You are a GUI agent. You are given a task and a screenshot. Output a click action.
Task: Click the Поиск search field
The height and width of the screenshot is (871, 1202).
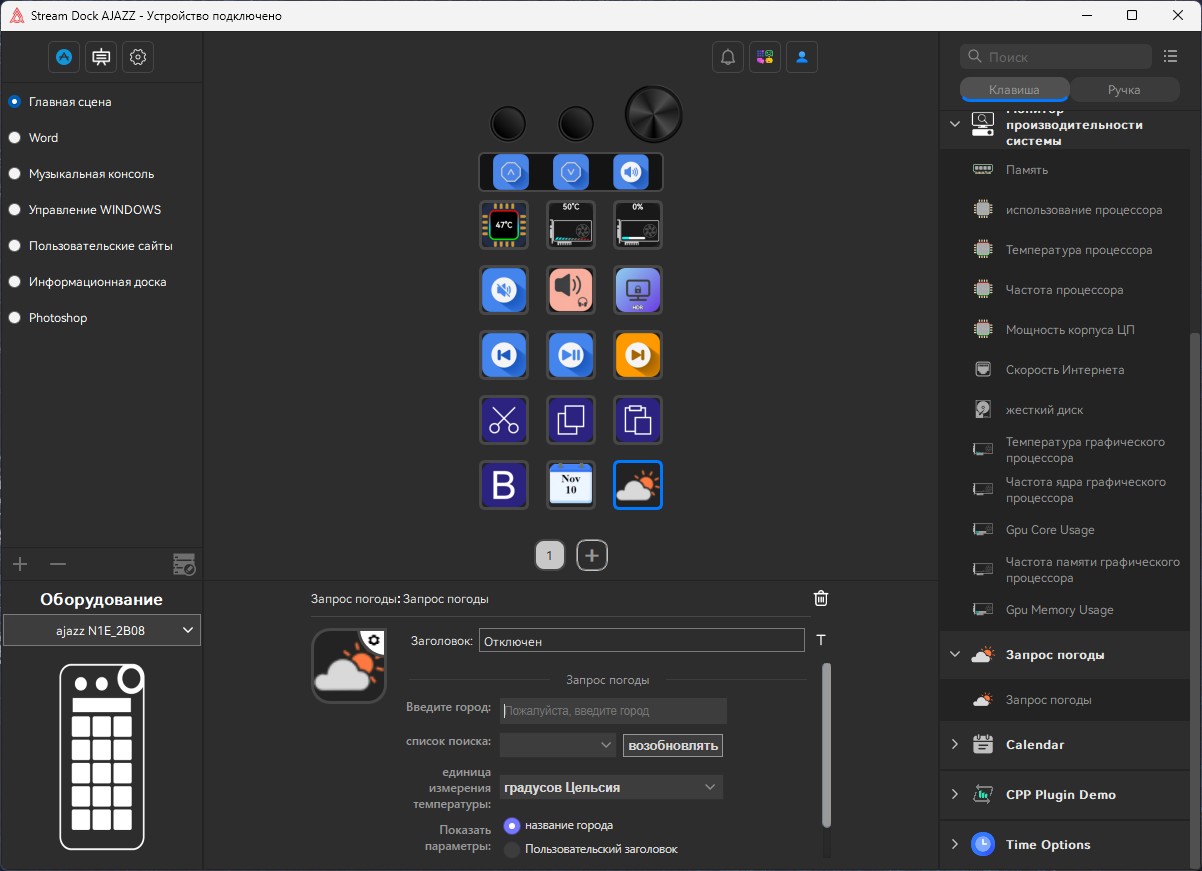1056,57
